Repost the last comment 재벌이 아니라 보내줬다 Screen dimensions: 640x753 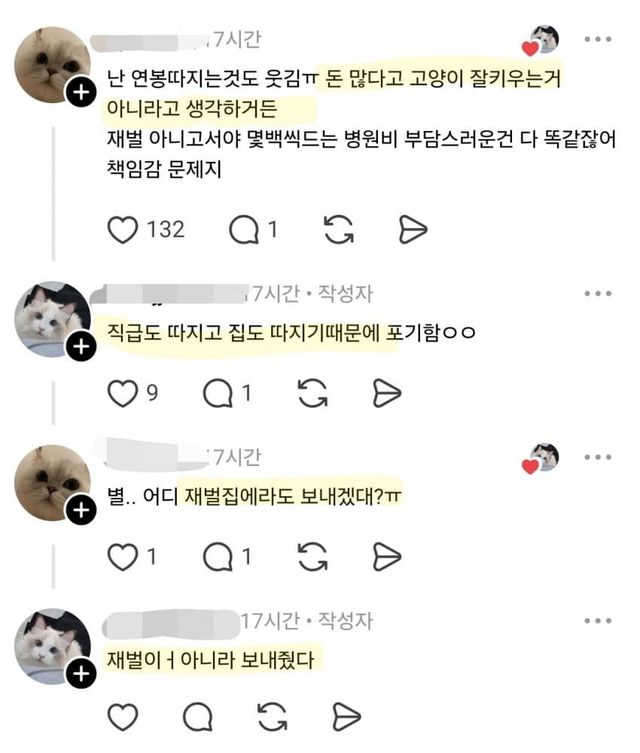tap(272, 717)
